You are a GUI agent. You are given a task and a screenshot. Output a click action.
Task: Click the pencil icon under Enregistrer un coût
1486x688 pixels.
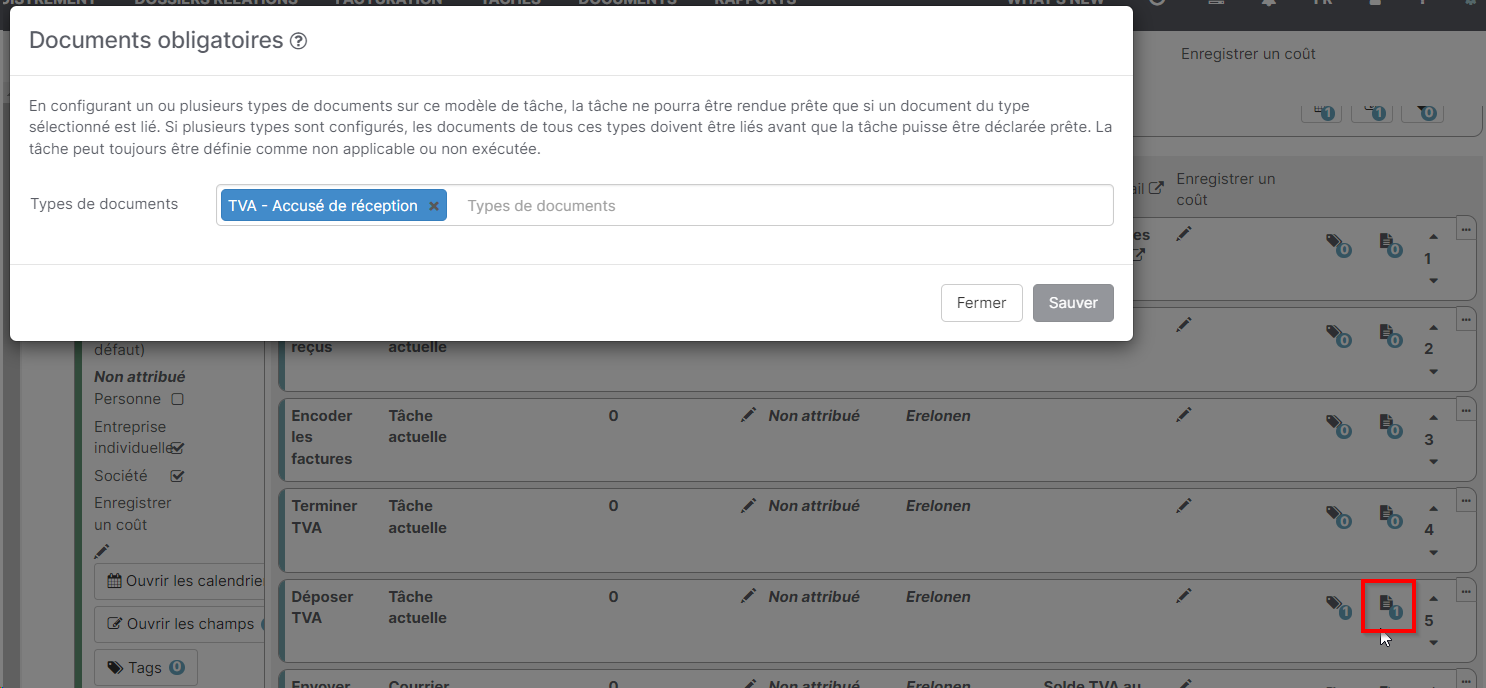click(x=101, y=550)
